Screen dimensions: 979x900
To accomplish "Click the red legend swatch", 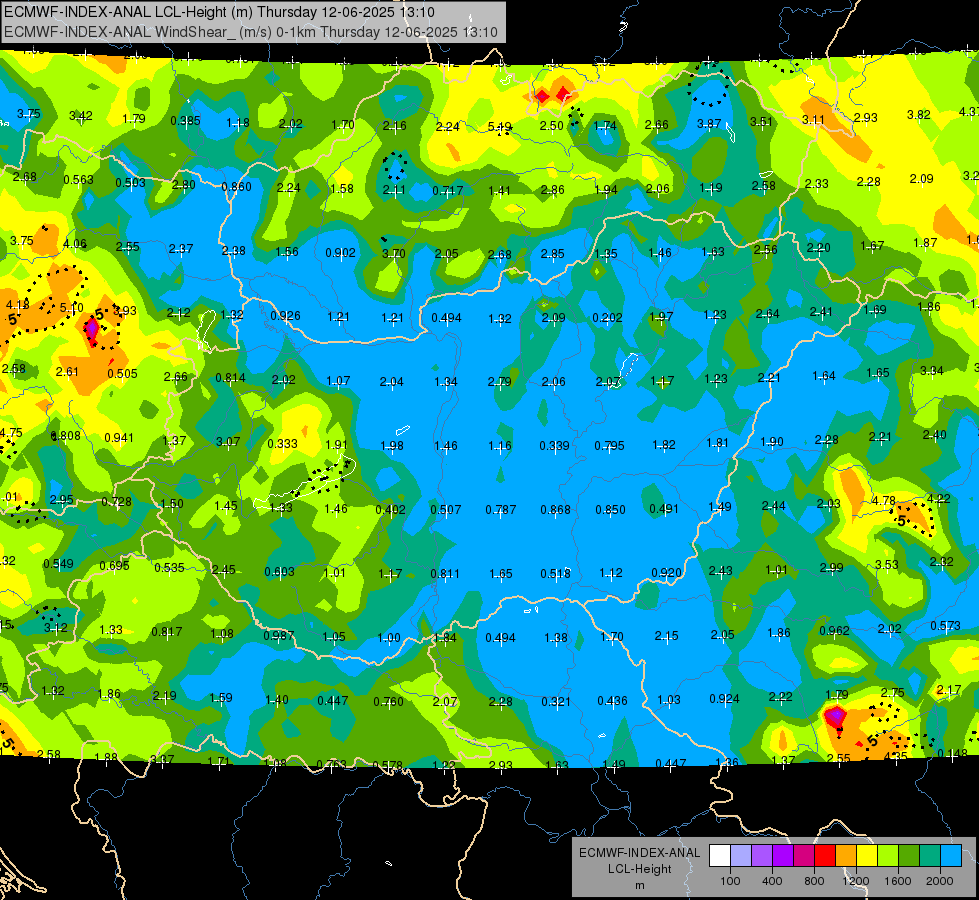I will coord(825,855).
